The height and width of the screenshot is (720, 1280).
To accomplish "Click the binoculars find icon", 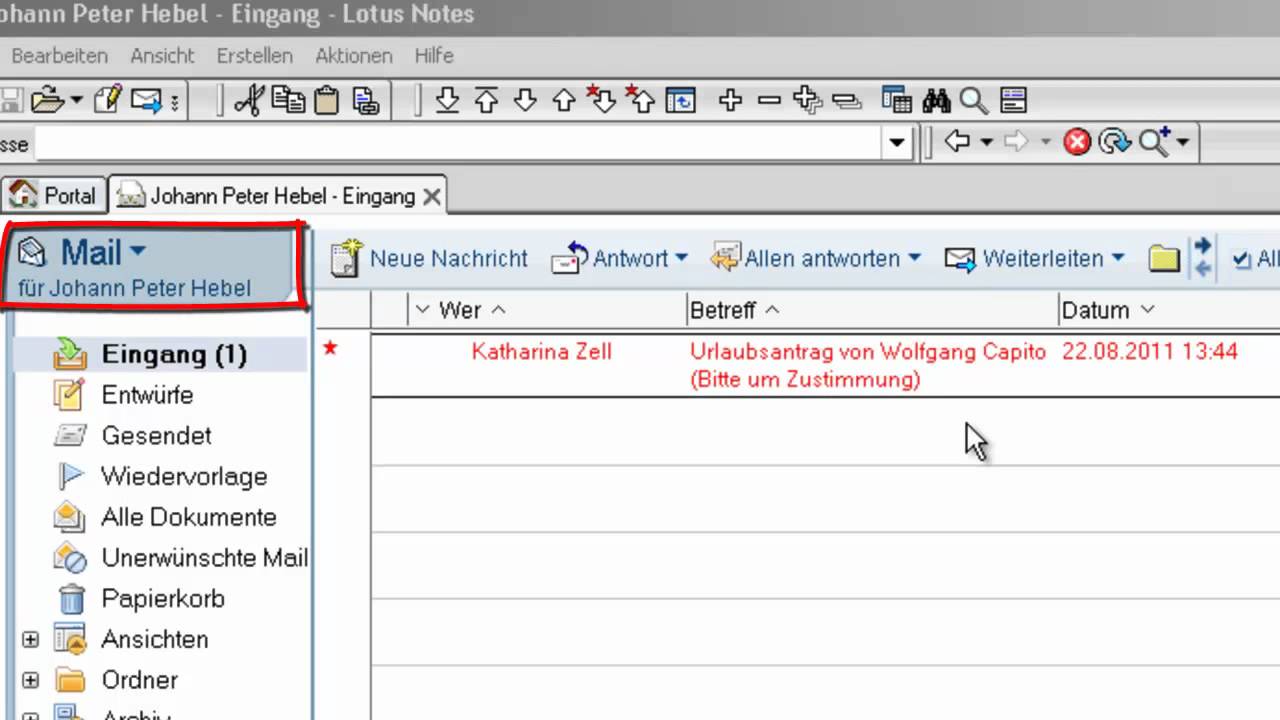I will click(936, 100).
